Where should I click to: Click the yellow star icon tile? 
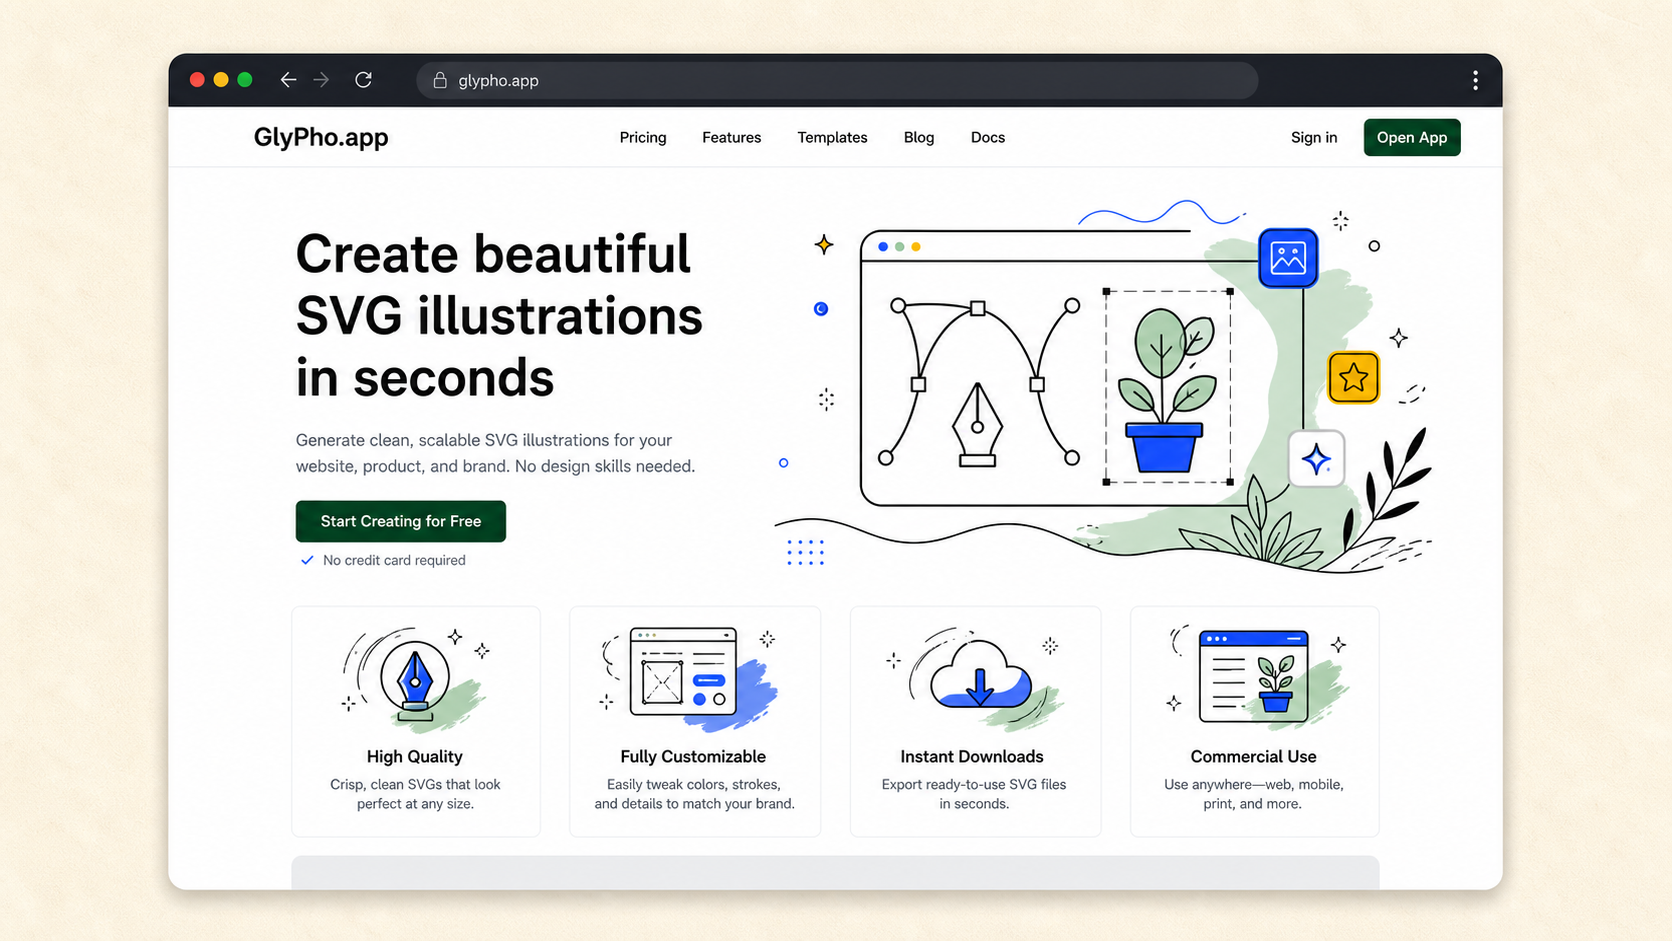coord(1354,378)
